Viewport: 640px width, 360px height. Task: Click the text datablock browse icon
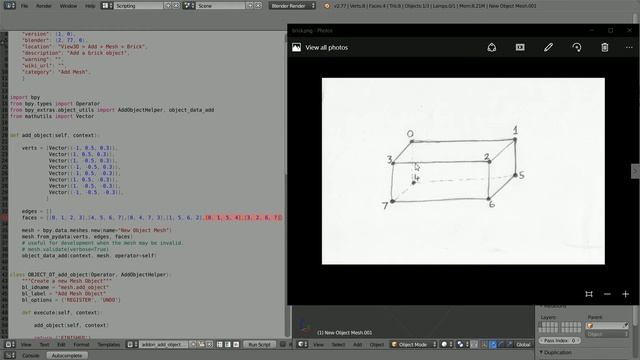tap(132, 344)
